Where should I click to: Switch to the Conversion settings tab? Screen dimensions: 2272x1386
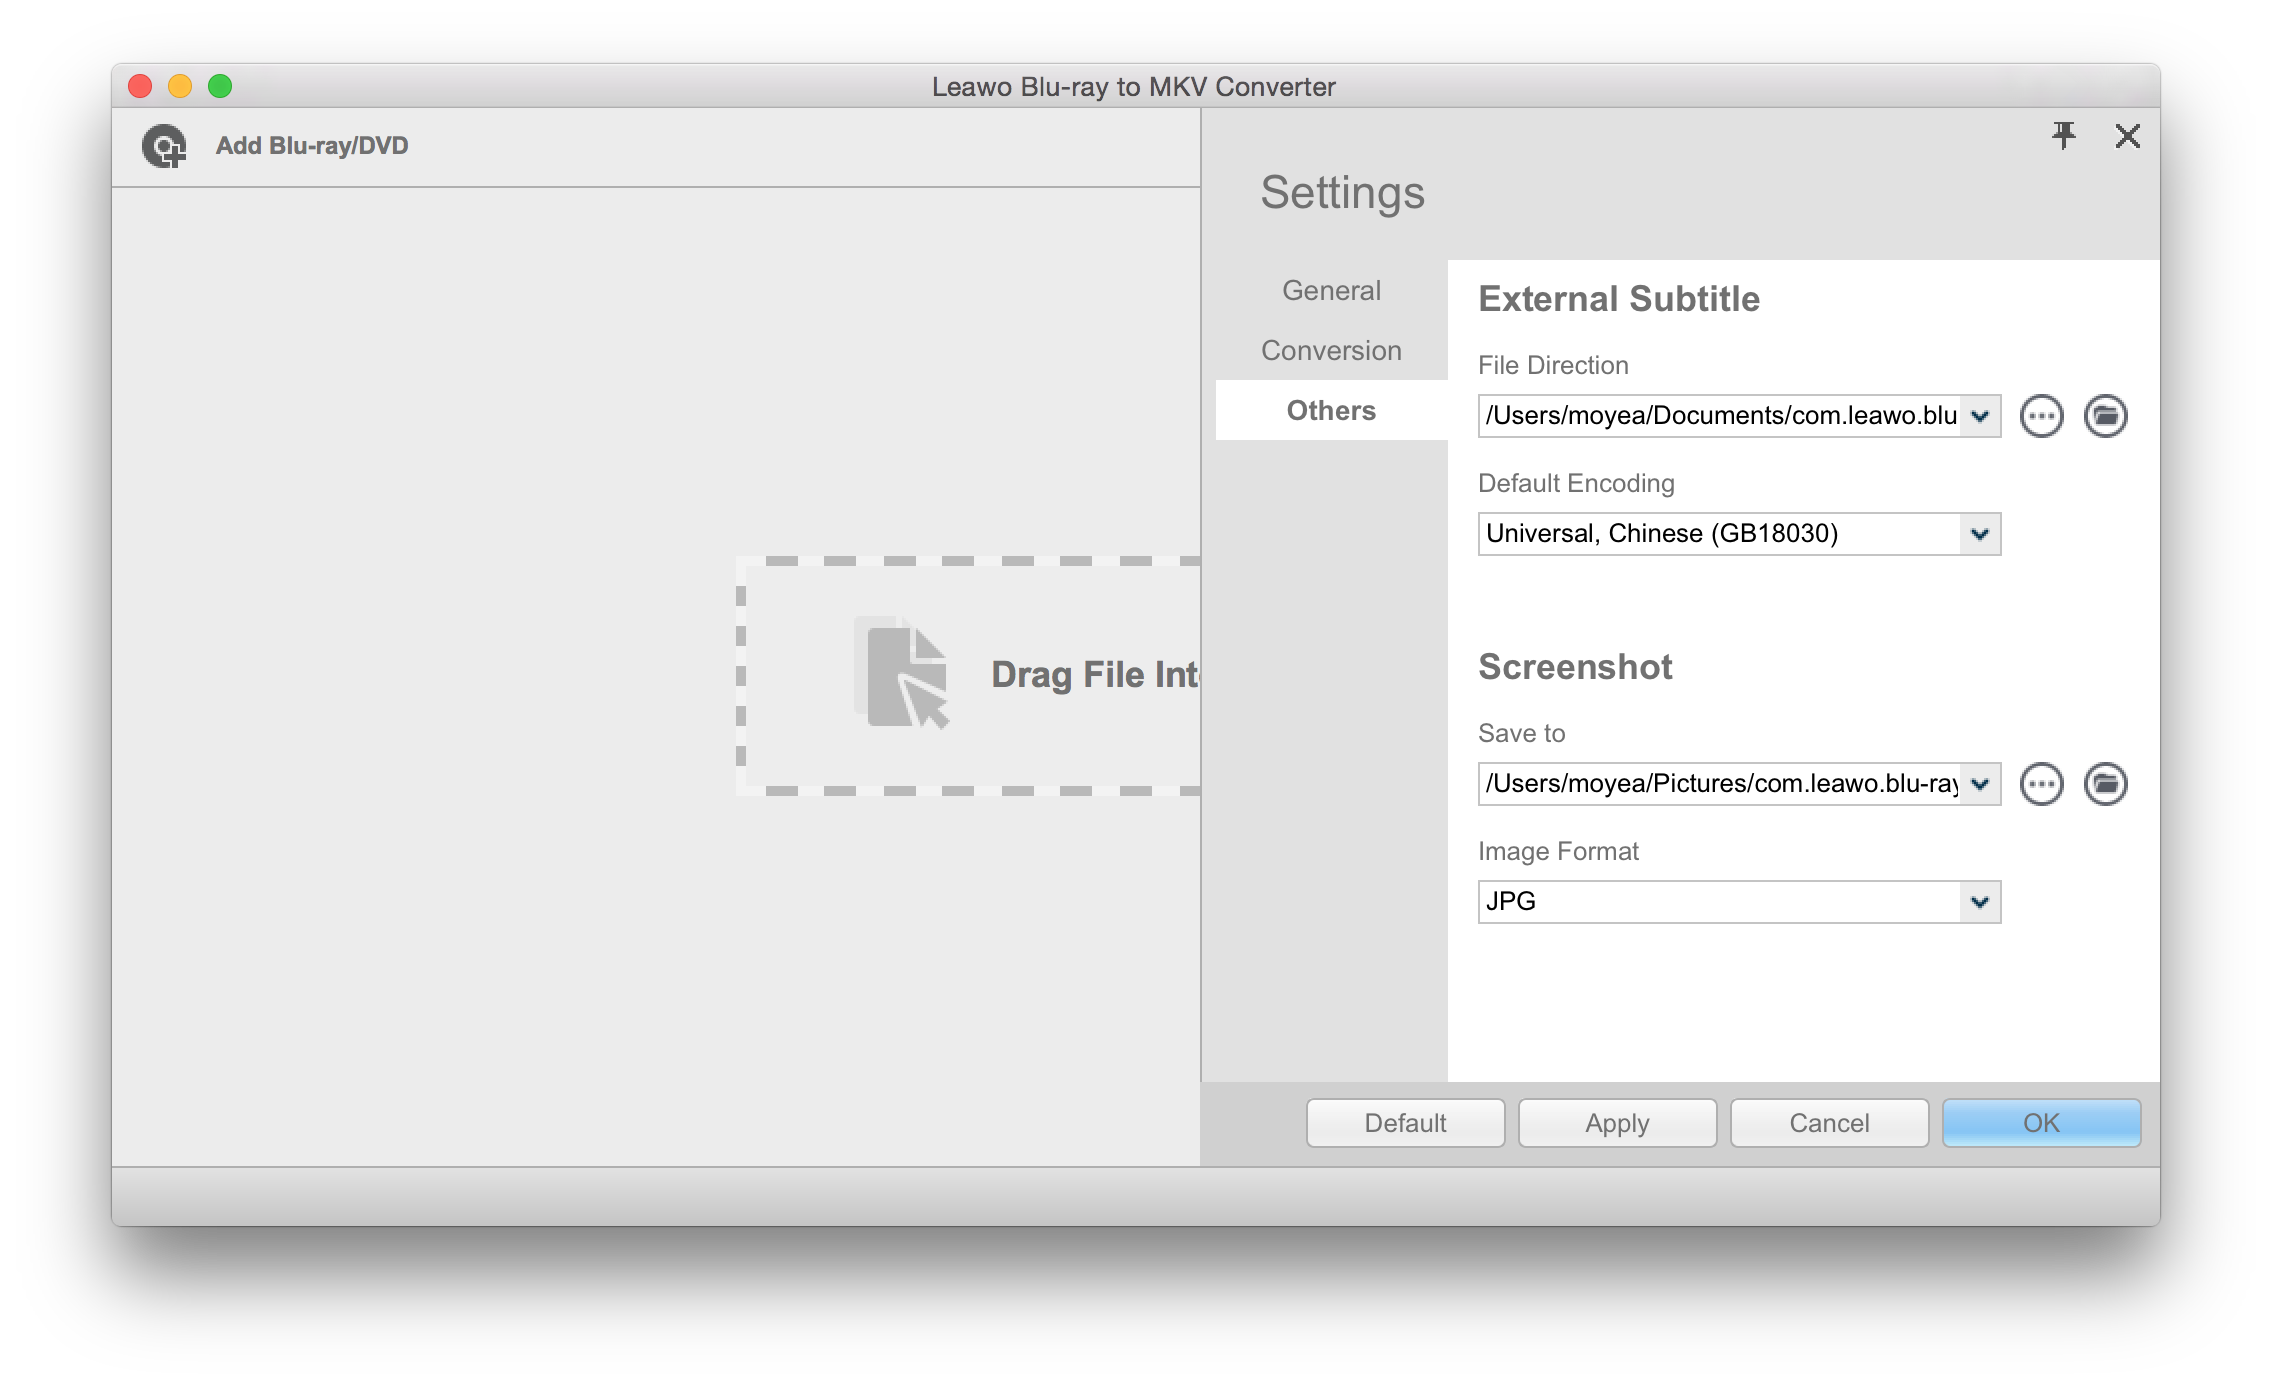tap(1331, 350)
